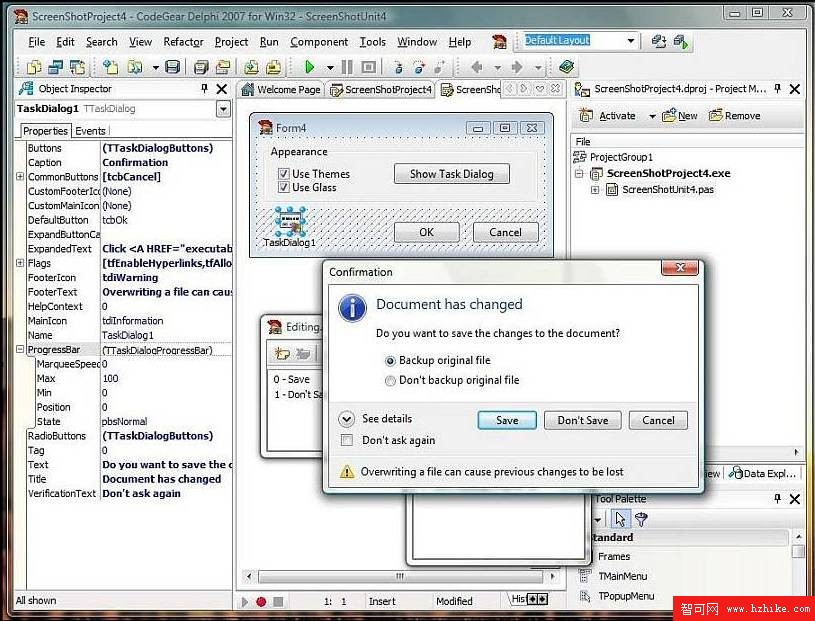Open the Run button dropdown arrow
Screen dimensions: 815x621
[x=330, y=68]
